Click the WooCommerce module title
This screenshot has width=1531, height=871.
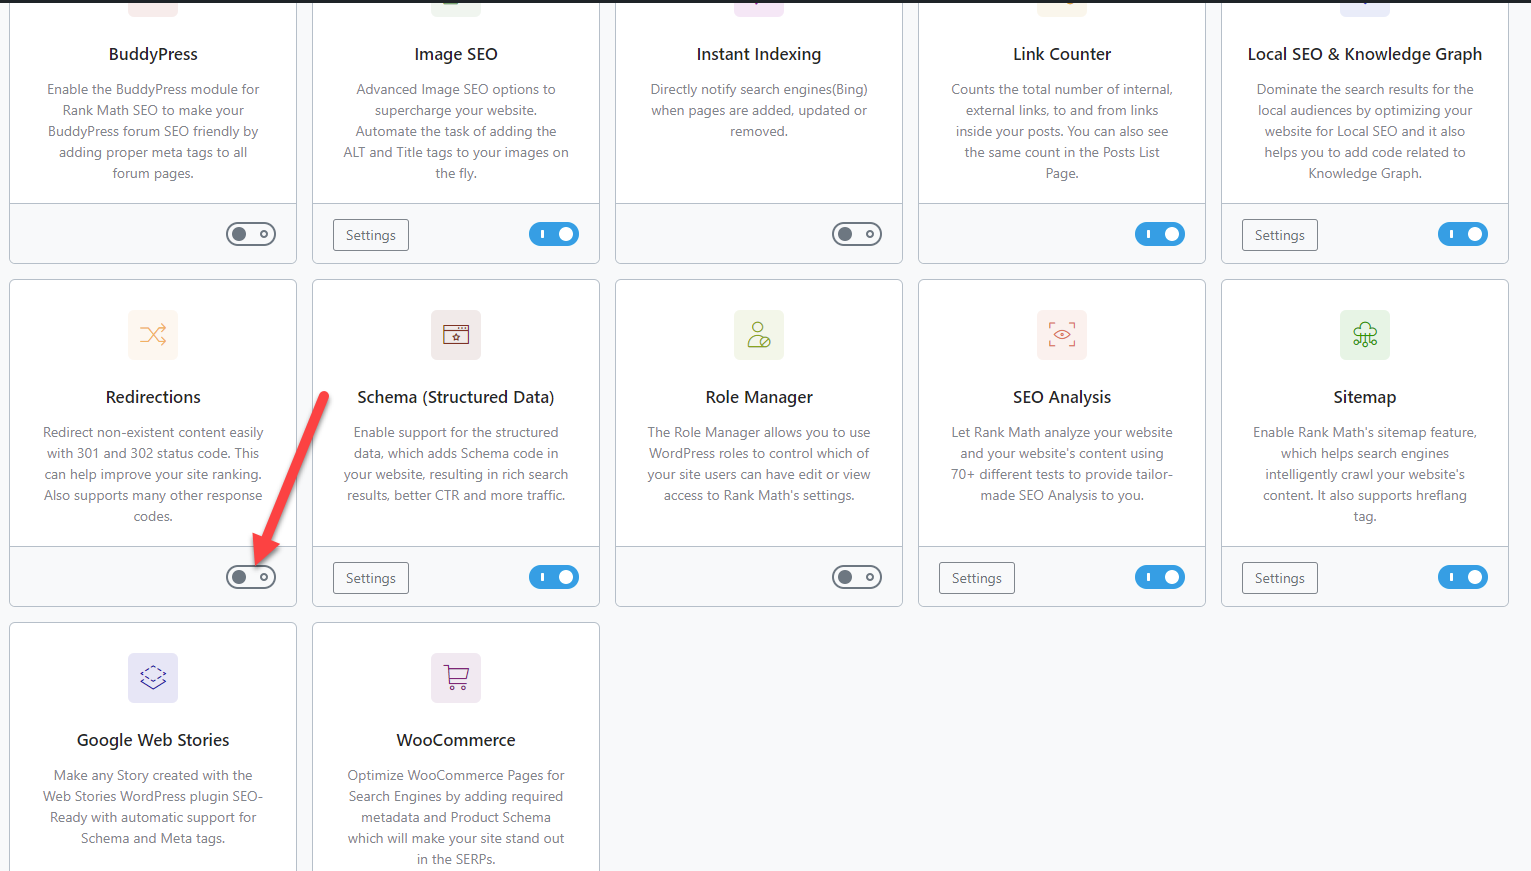pyautogui.click(x=456, y=740)
